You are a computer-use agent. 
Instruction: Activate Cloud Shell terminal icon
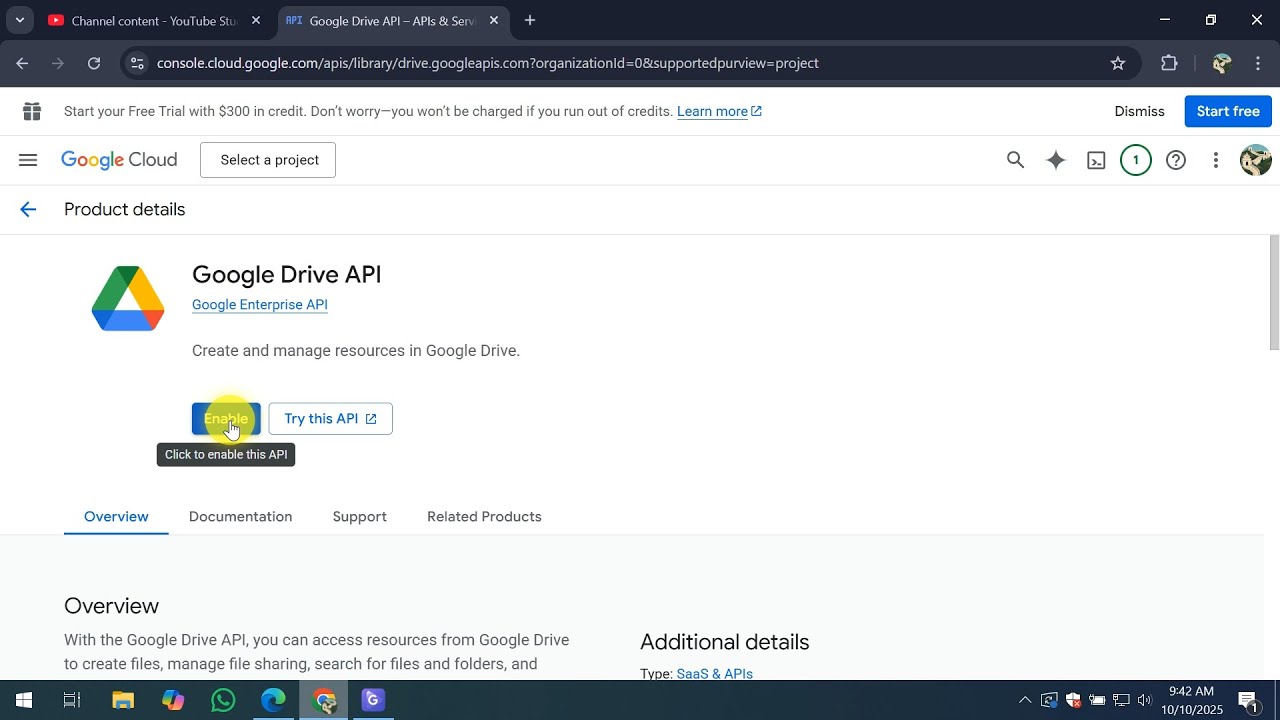tap(1096, 160)
